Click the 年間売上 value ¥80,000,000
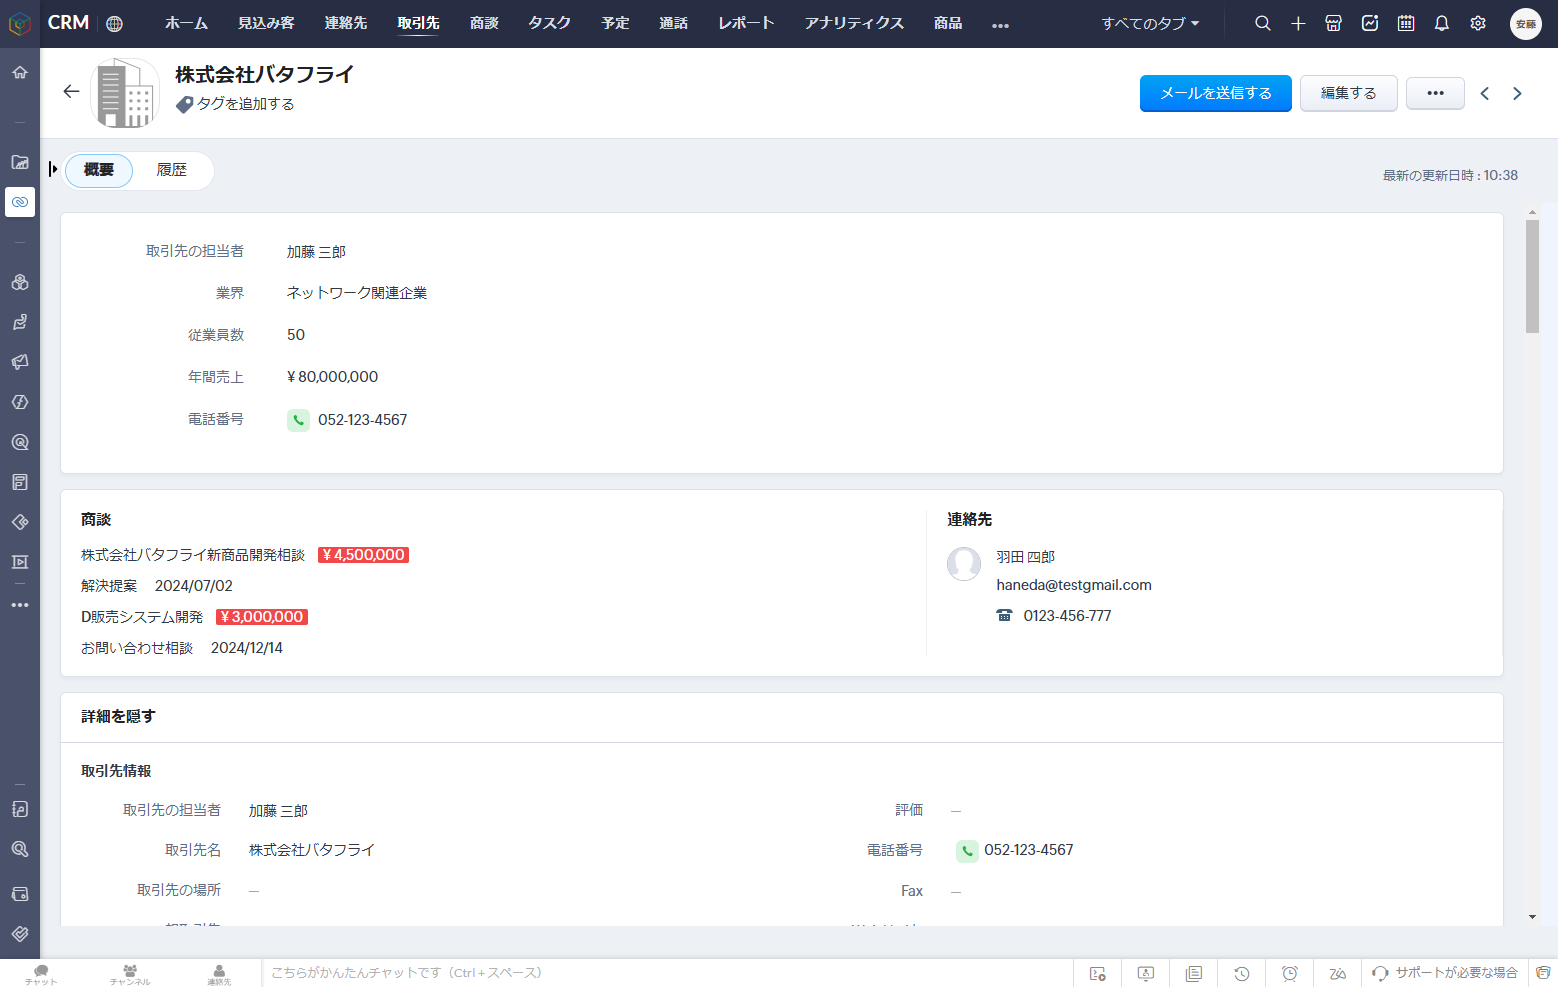 pyautogui.click(x=332, y=377)
